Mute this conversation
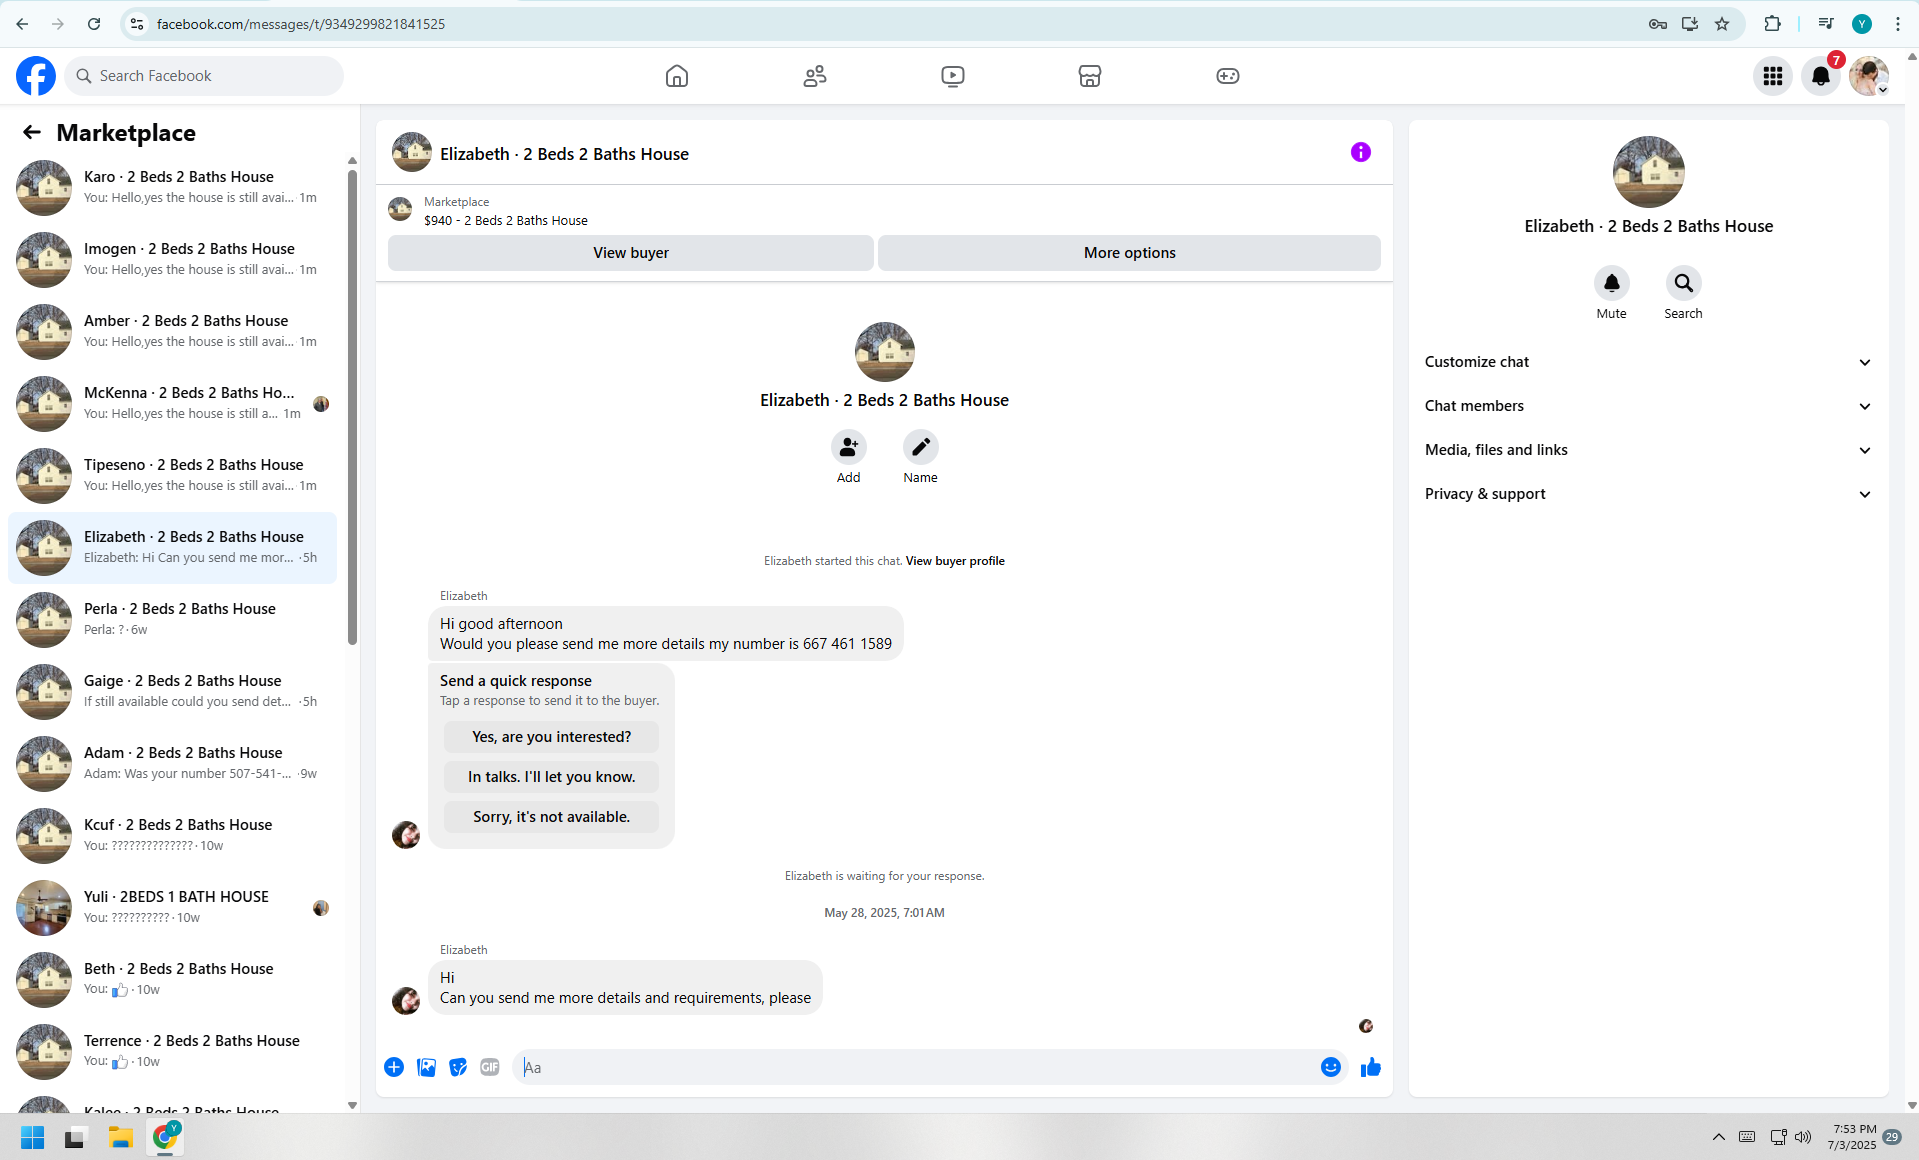Screen dimensions: 1919x1160 [x=1611, y=284]
